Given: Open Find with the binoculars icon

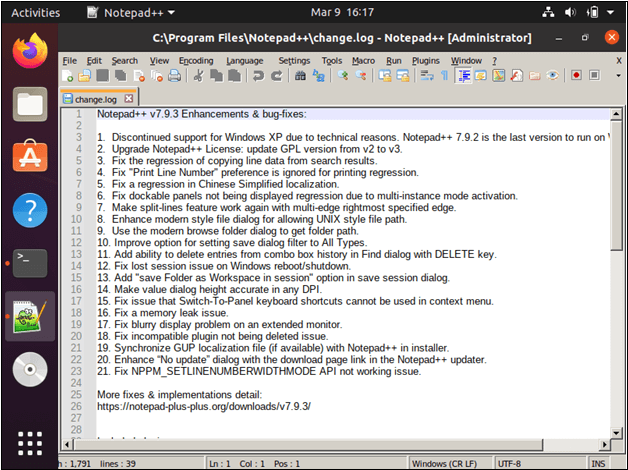Looking at the screenshot, I should [x=300, y=76].
